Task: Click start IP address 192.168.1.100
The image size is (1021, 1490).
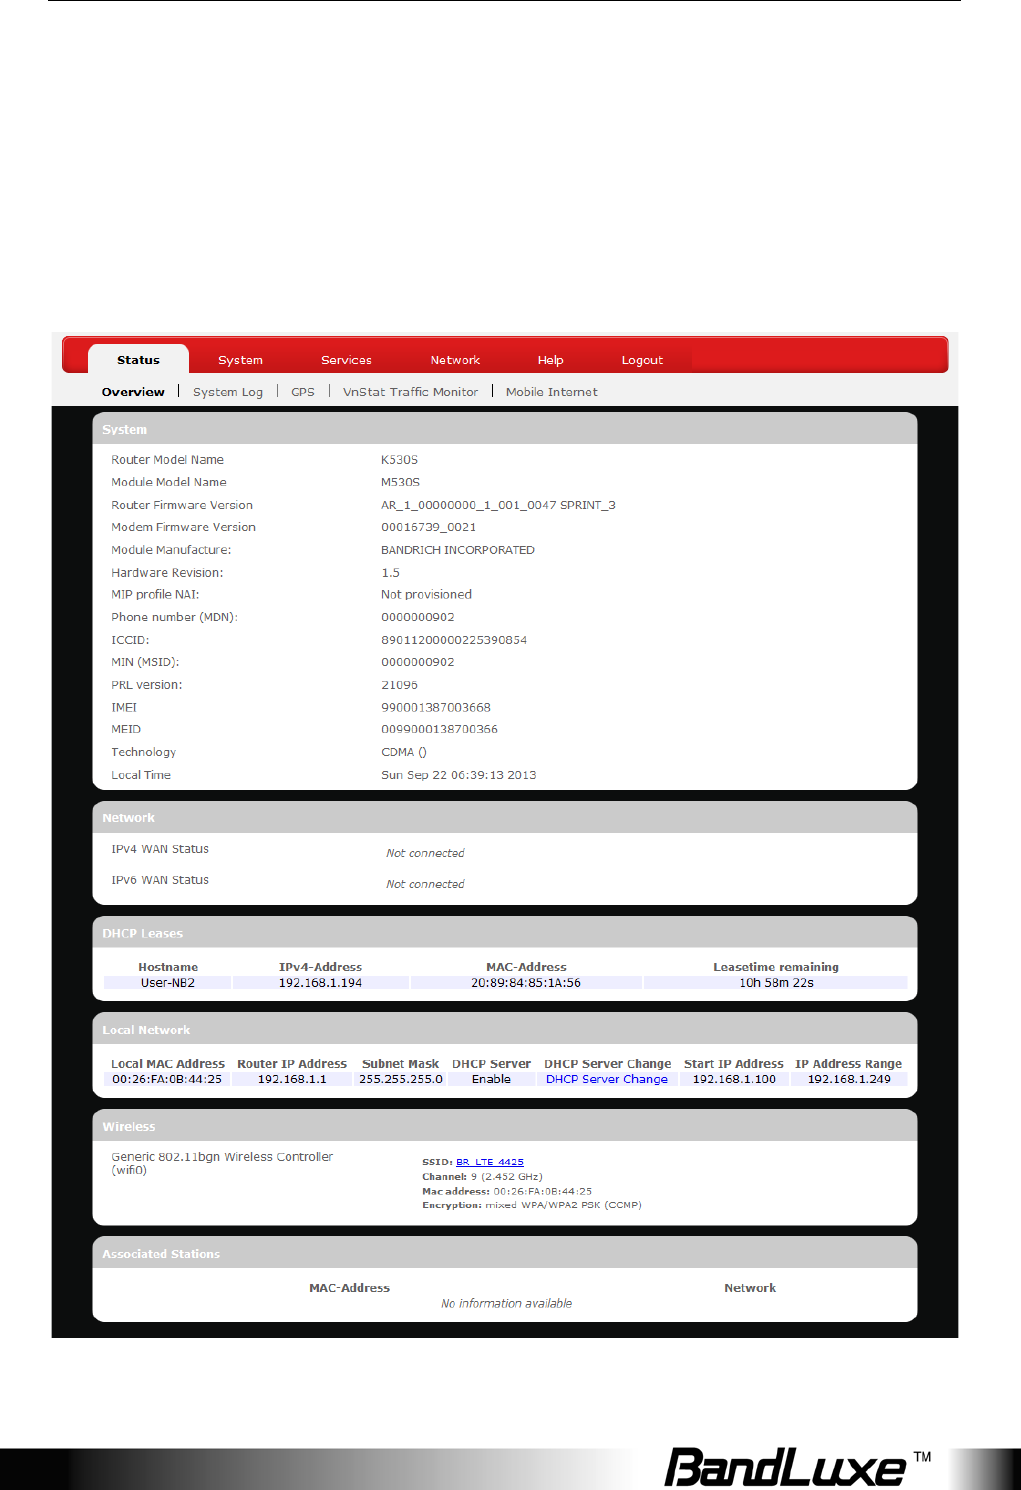Action: [734, 1079]
